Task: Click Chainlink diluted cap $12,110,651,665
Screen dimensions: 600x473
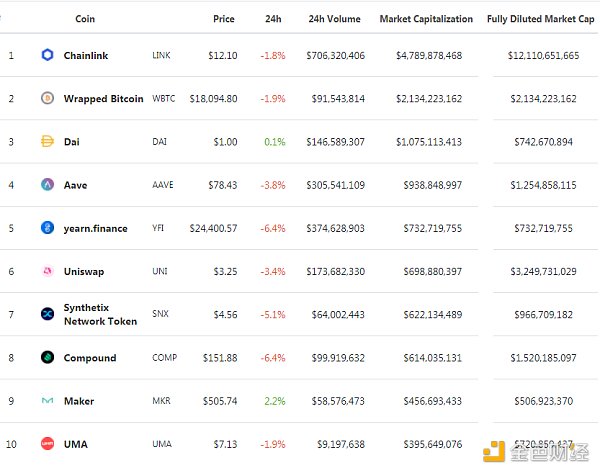Action: click(x=543, y=55)
